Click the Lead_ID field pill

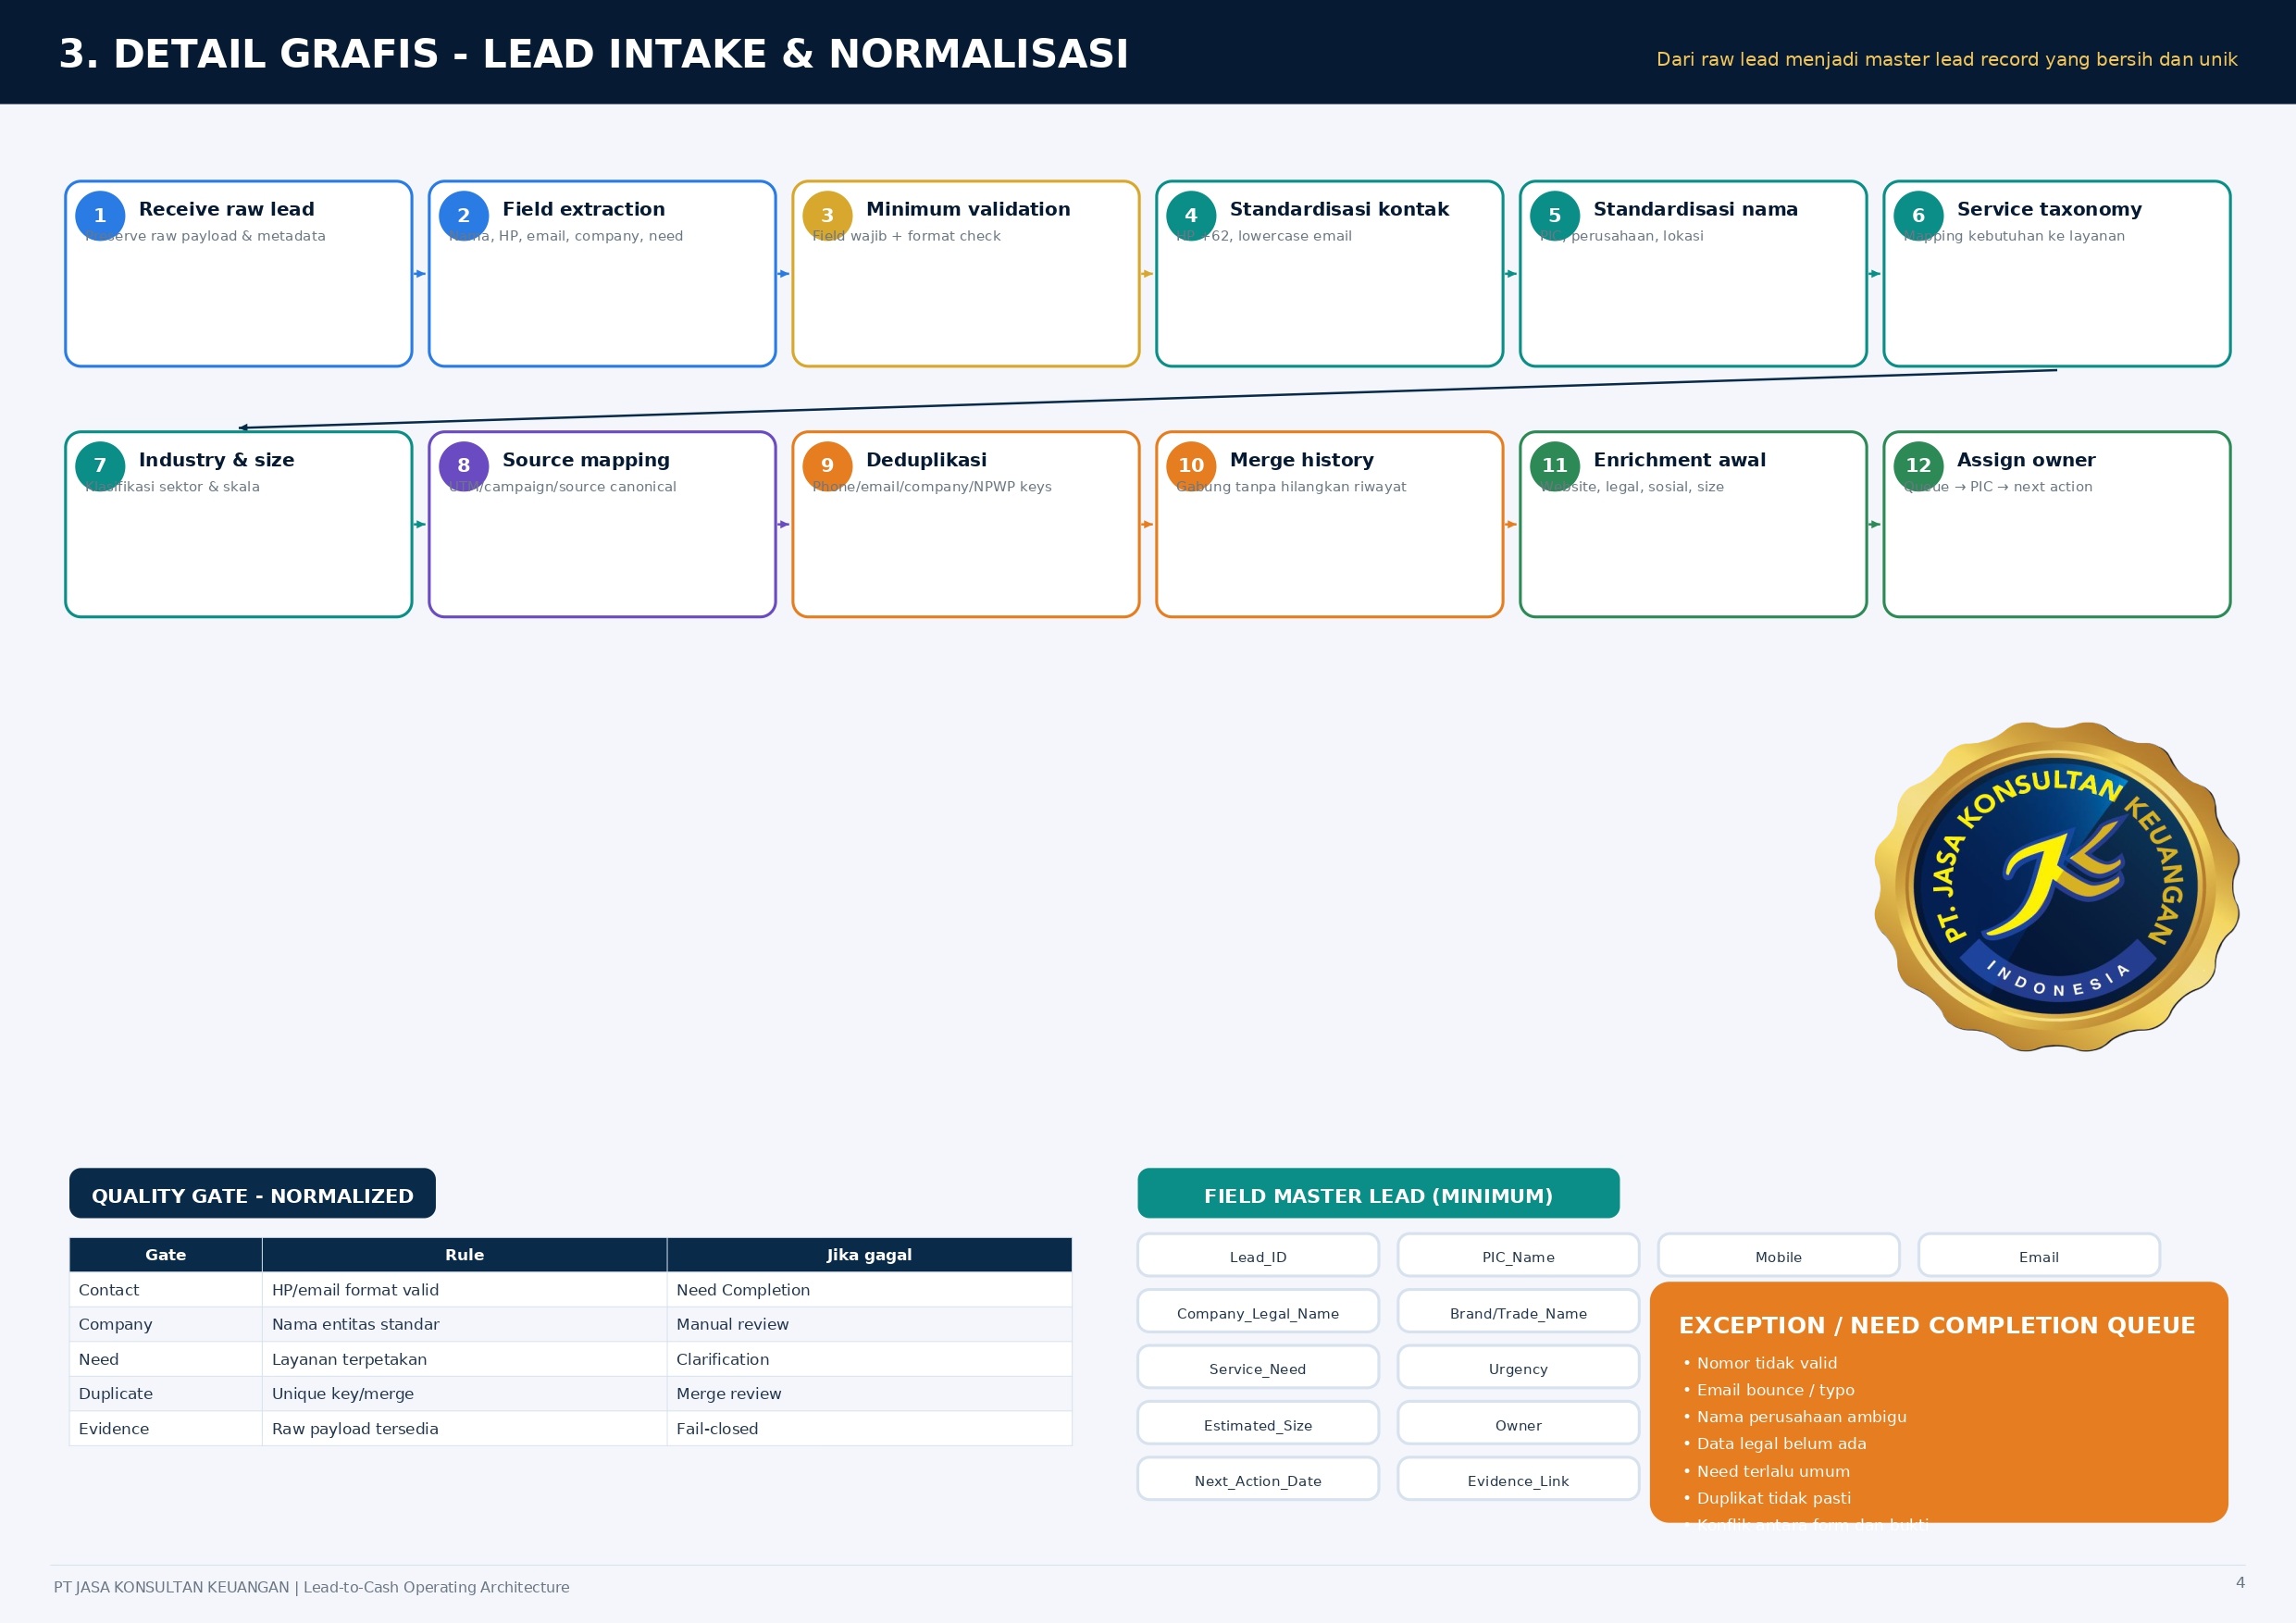pos(1258,1256)
